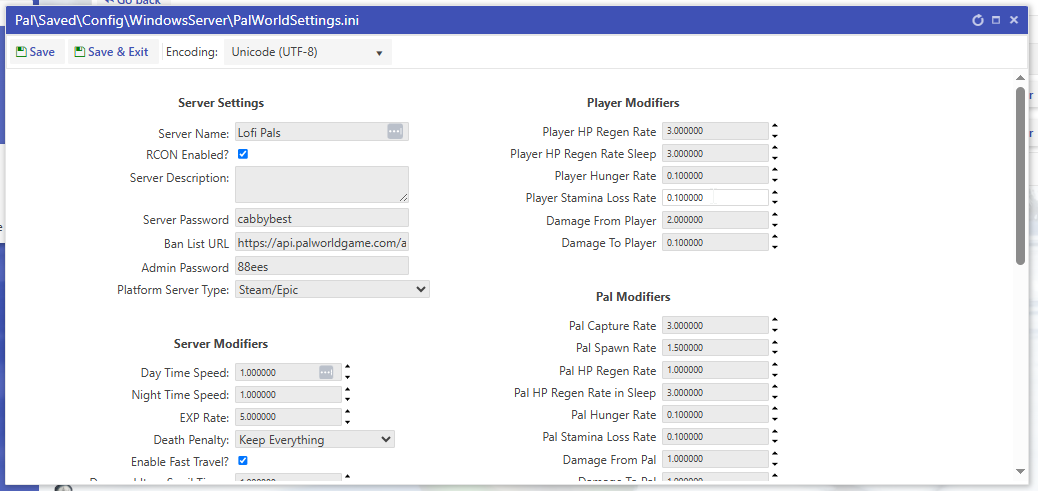Click the Server Description text area

click(x=320, y=184)
